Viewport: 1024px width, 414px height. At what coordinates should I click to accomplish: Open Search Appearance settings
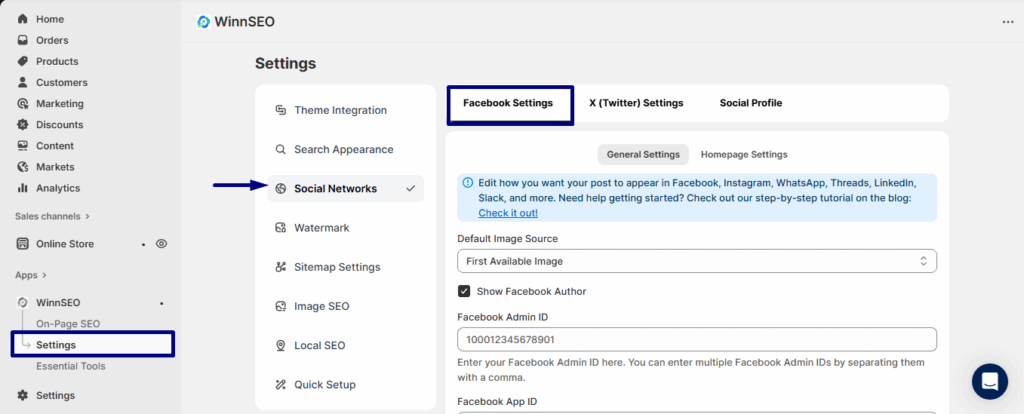pyautogui.click(x=345, y=149)
